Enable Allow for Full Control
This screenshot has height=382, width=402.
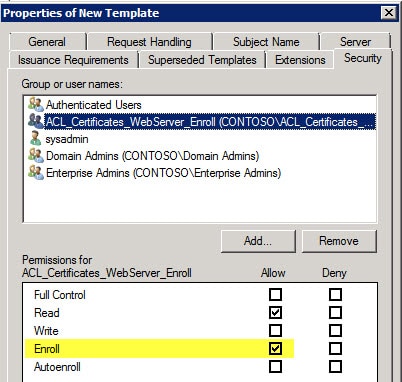tap(275, 295)
